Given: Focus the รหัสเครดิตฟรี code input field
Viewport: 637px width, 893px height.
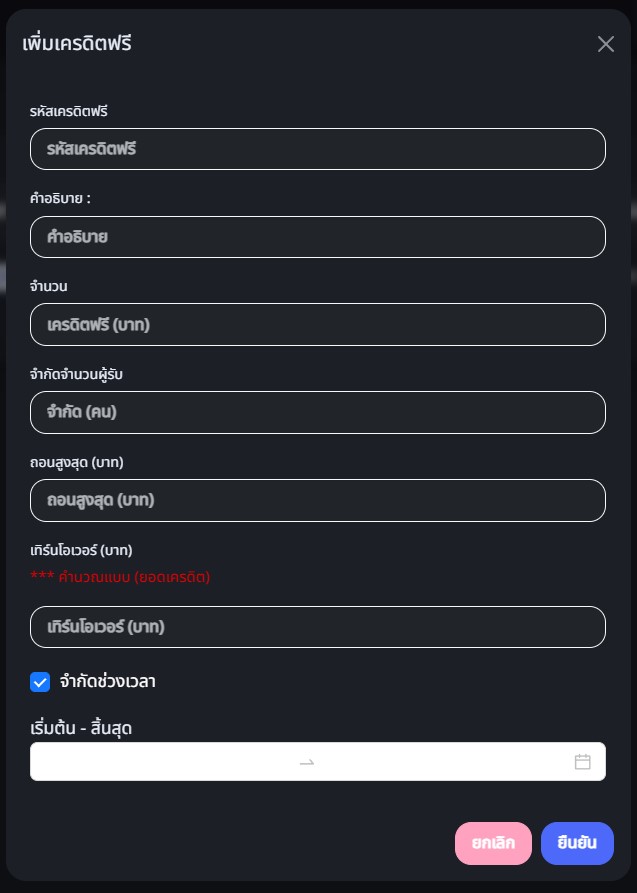Looking at the screenshot, I should [x=317, y=149].
